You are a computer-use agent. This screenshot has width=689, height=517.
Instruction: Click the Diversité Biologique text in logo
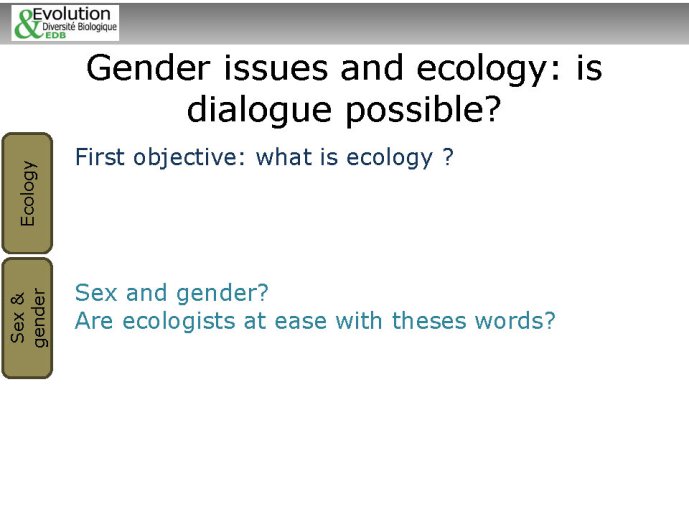80,27
